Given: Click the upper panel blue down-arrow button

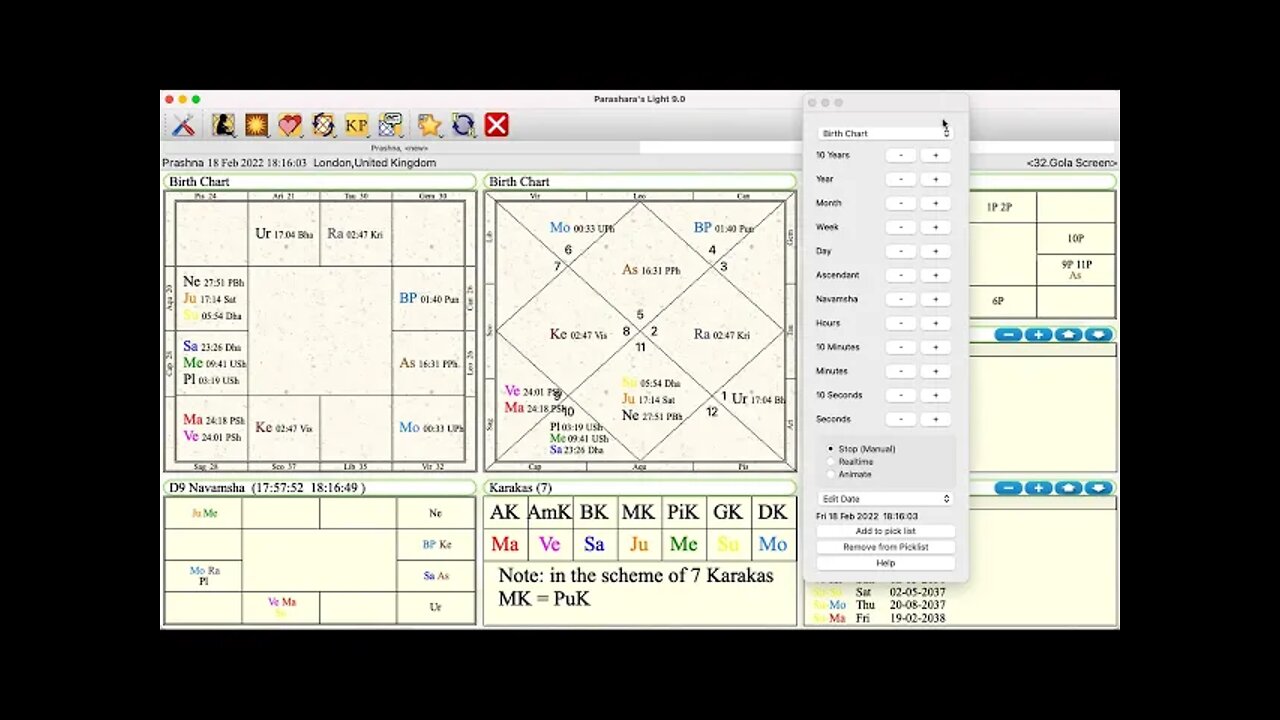Looking at the screenshot, I should 1098,335.
